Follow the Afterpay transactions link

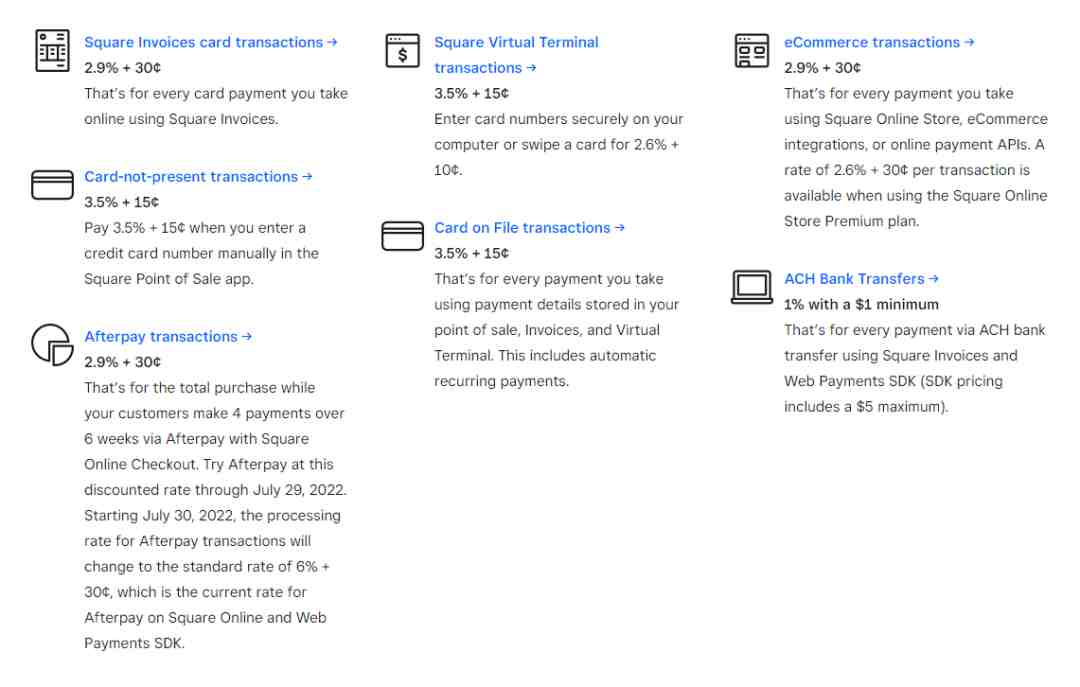[168, 336]
